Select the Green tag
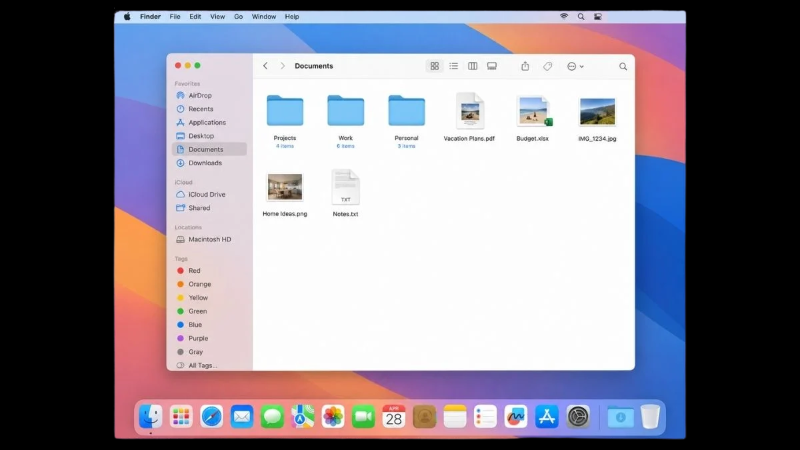The width and height of the screenshot is (800, 450). pos(210,311)
